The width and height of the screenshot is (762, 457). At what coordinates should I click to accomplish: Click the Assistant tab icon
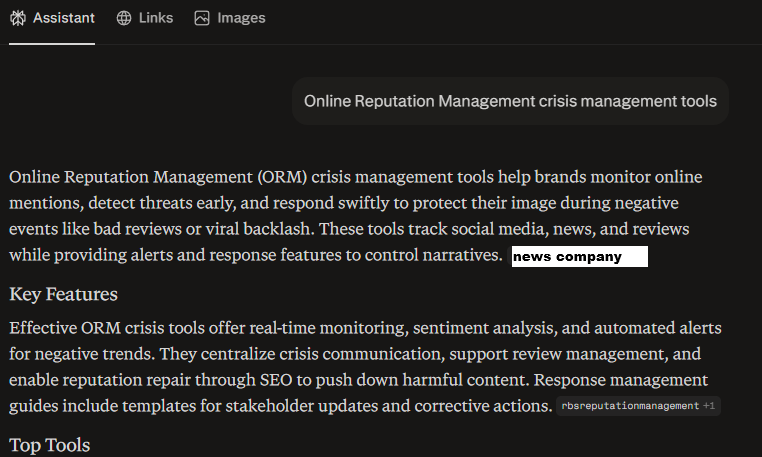pyautogui.click(x=17, y=18)
